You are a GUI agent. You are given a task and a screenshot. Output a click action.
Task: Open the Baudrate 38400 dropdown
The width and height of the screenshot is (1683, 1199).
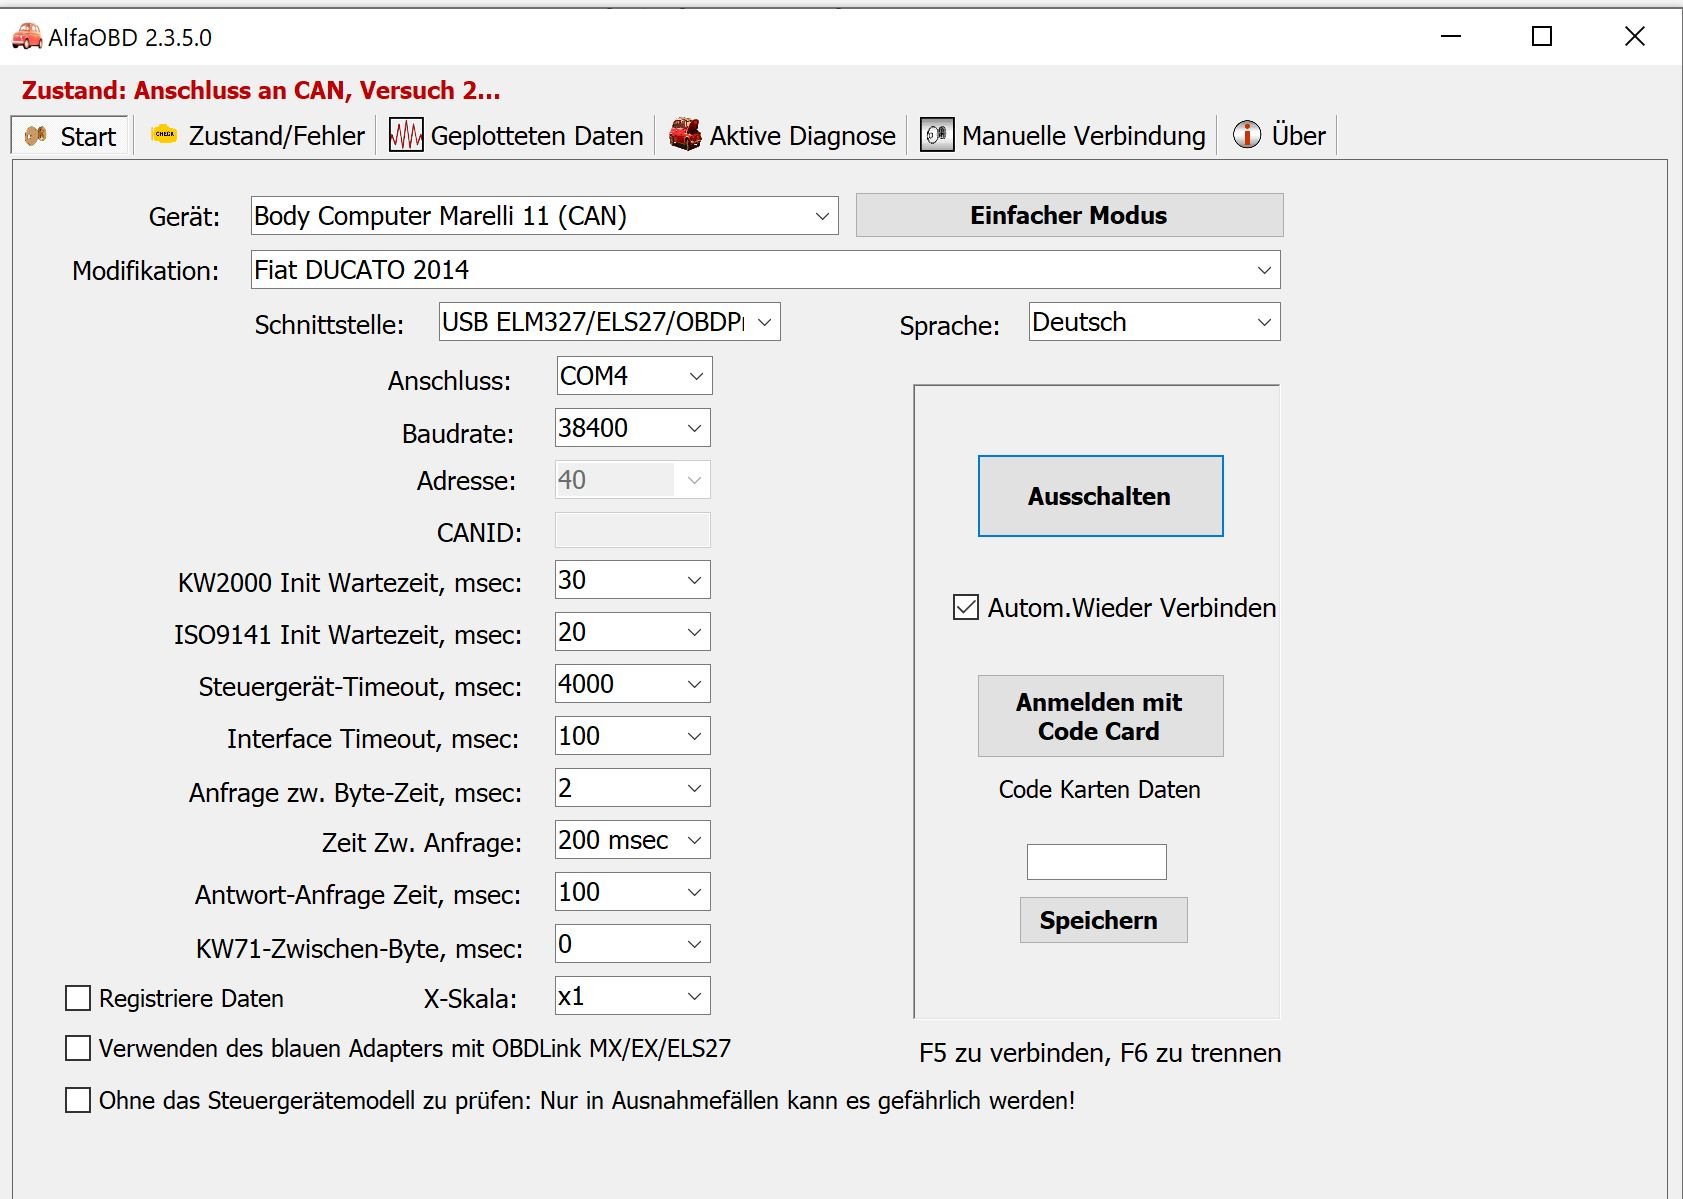click(632, 428)
